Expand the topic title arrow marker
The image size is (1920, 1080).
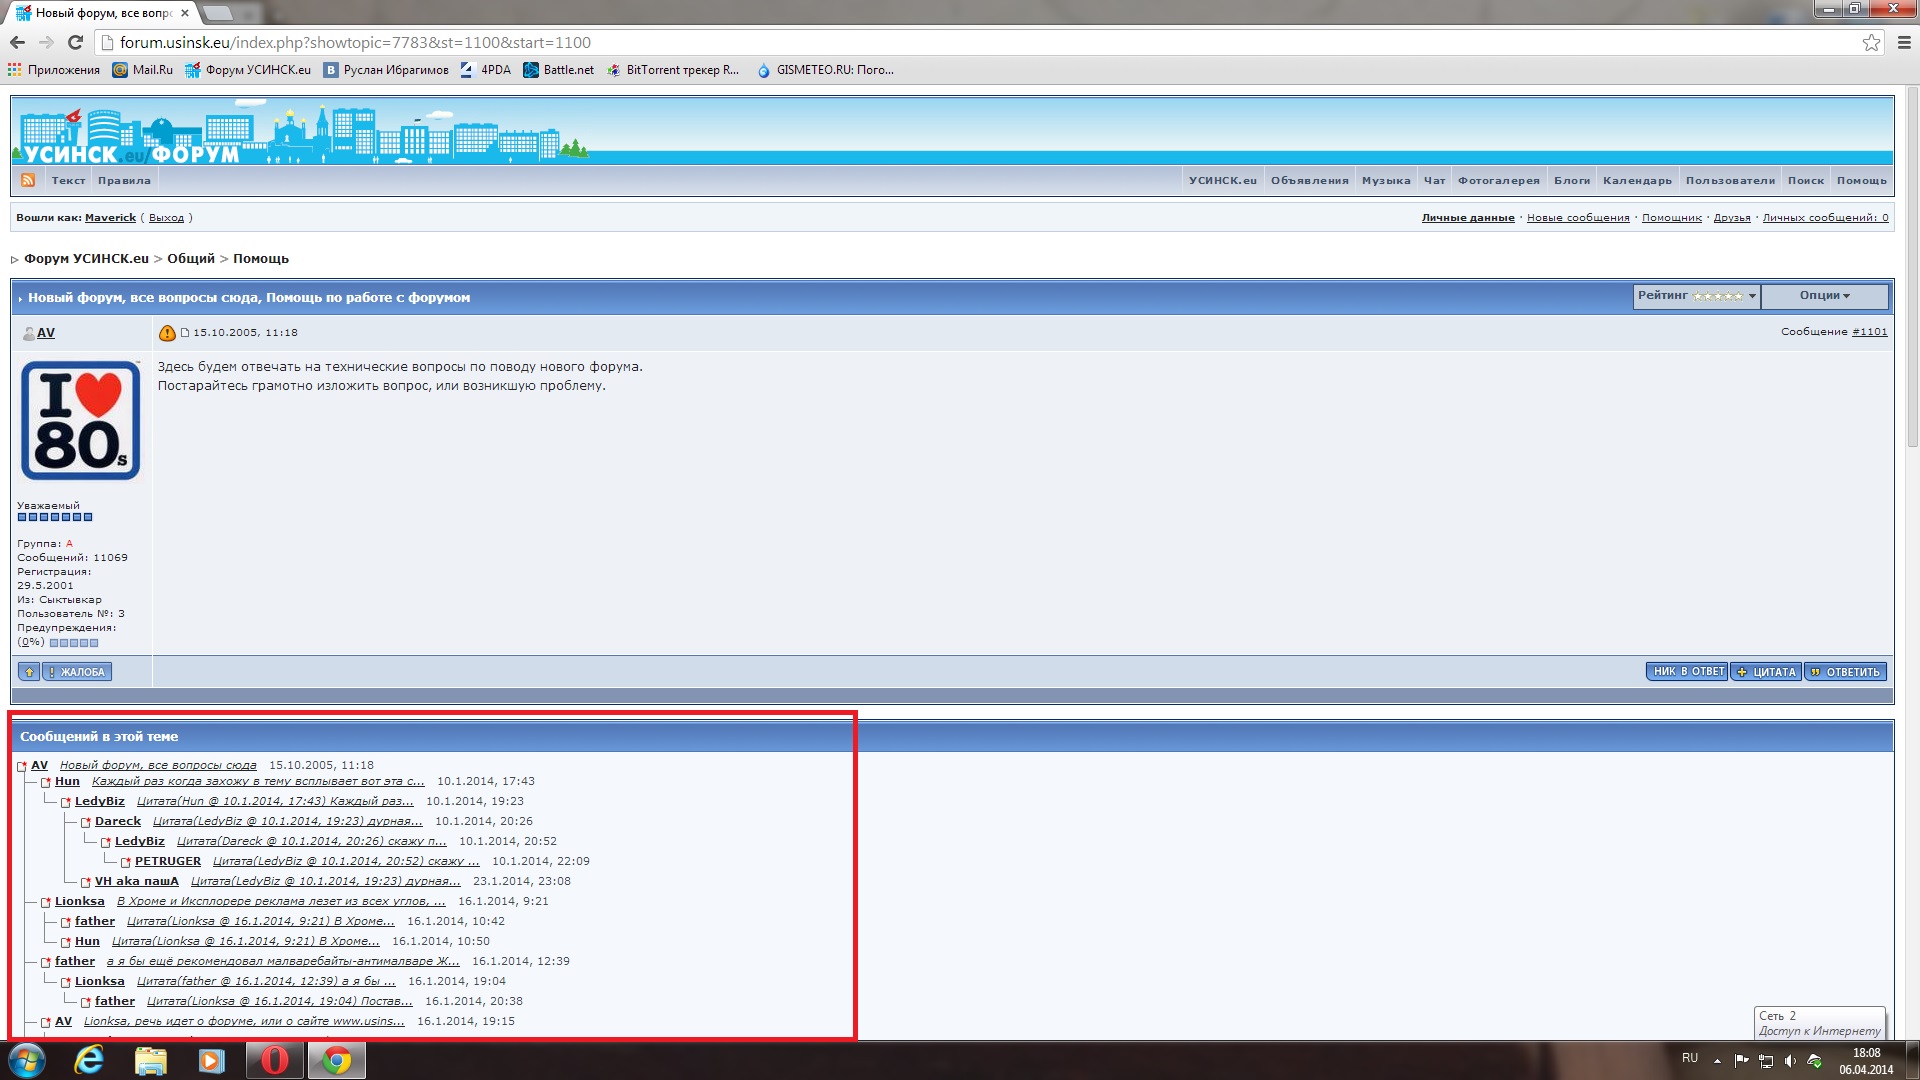coord(20,299)
